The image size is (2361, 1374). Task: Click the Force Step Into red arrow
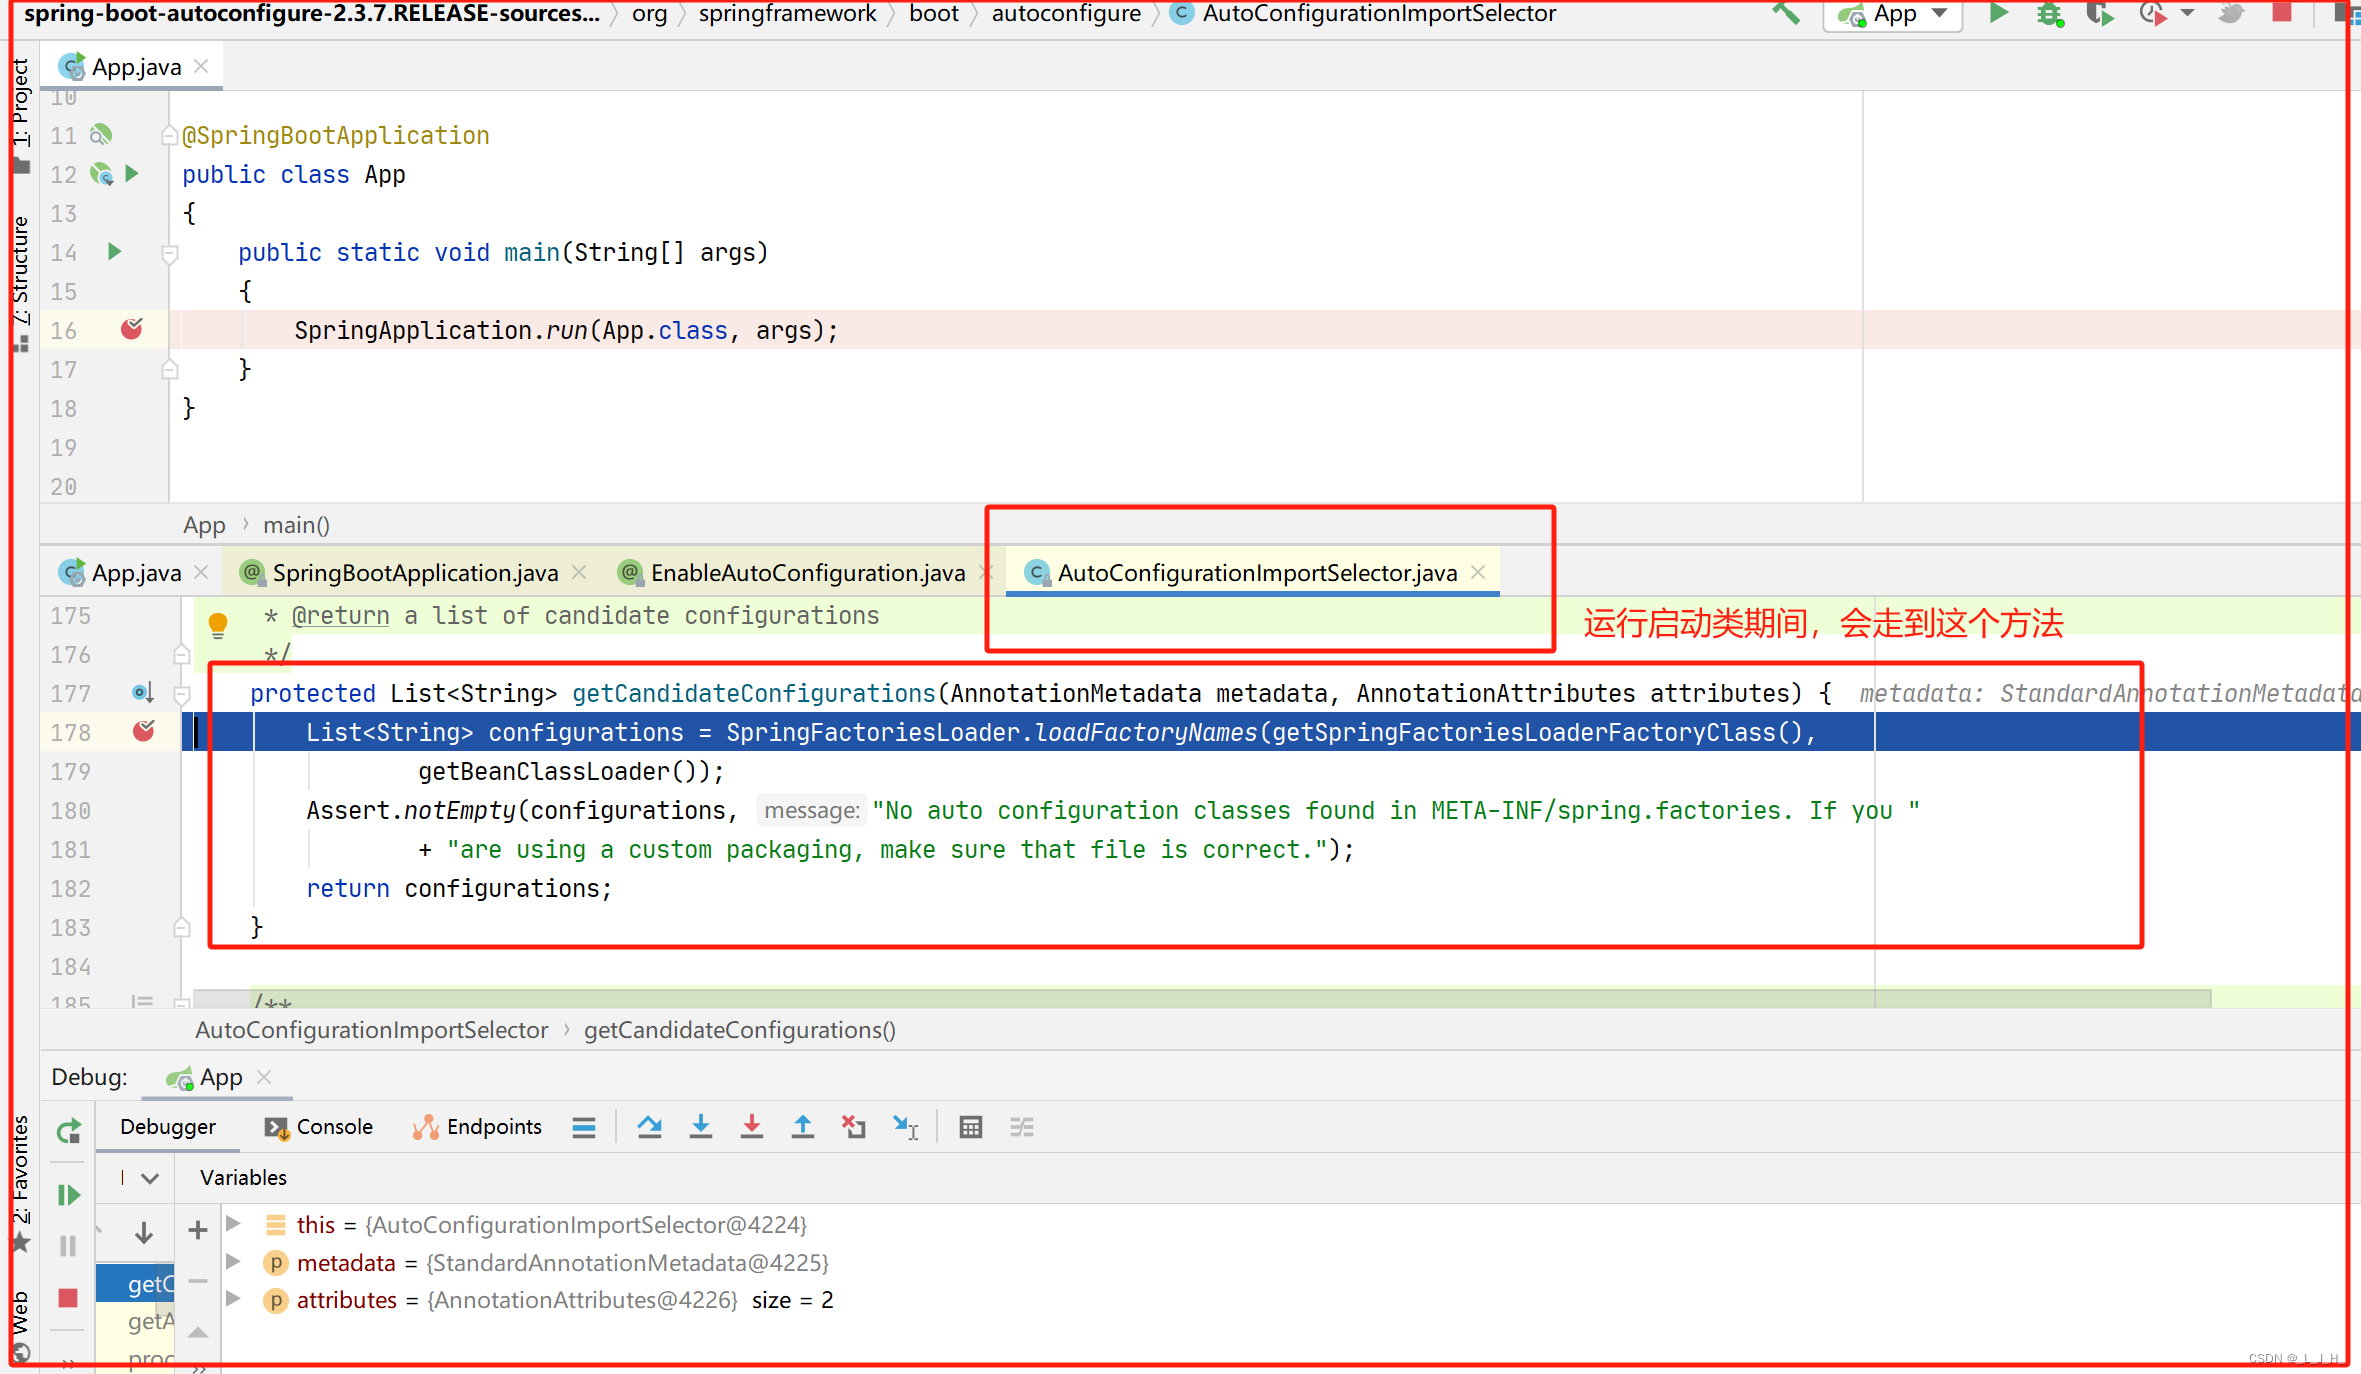[x=752, y=1128]
